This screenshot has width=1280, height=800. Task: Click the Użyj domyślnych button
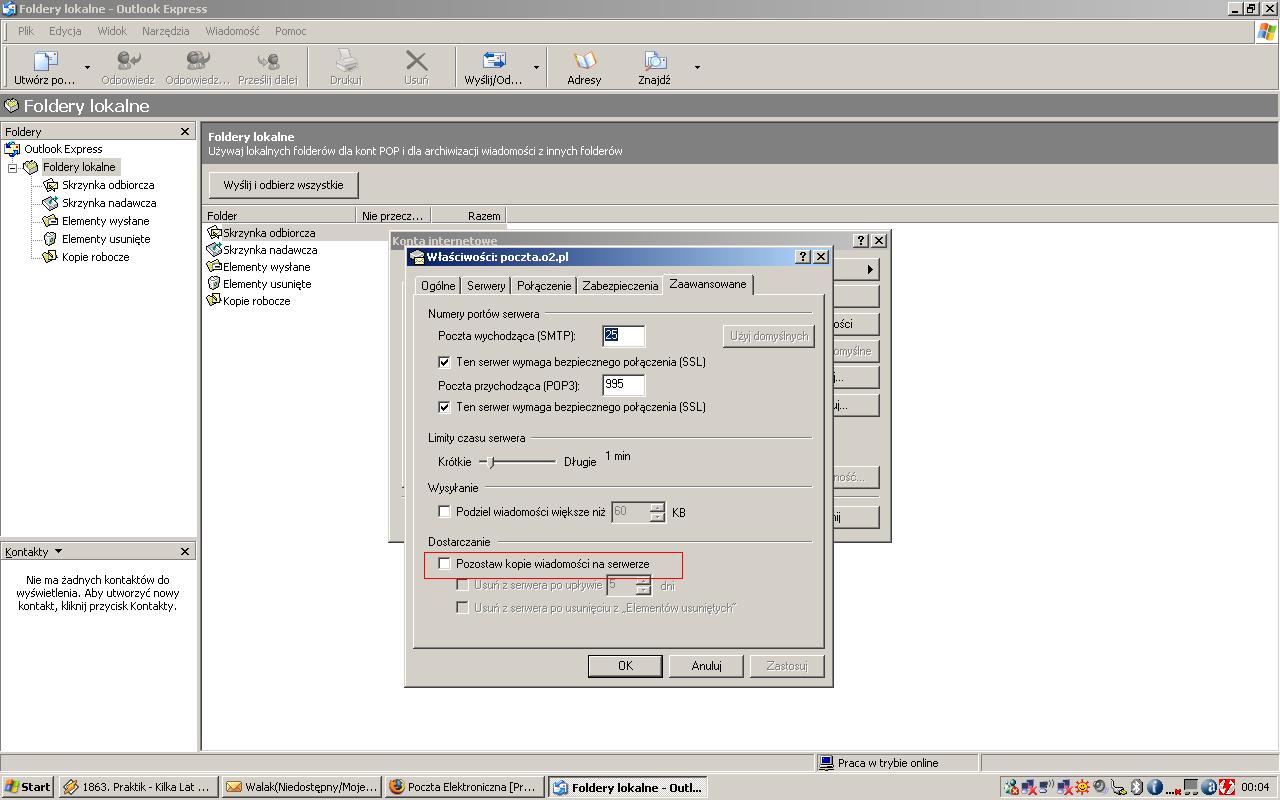coord(768,336)
